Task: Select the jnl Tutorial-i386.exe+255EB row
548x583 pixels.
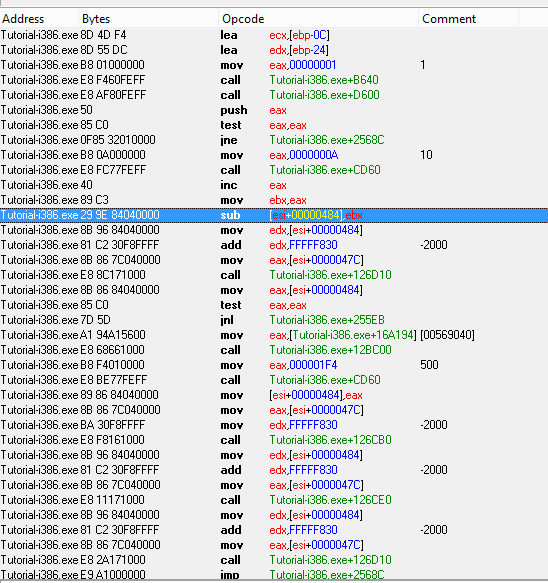Action: click(x=274, y=320)
